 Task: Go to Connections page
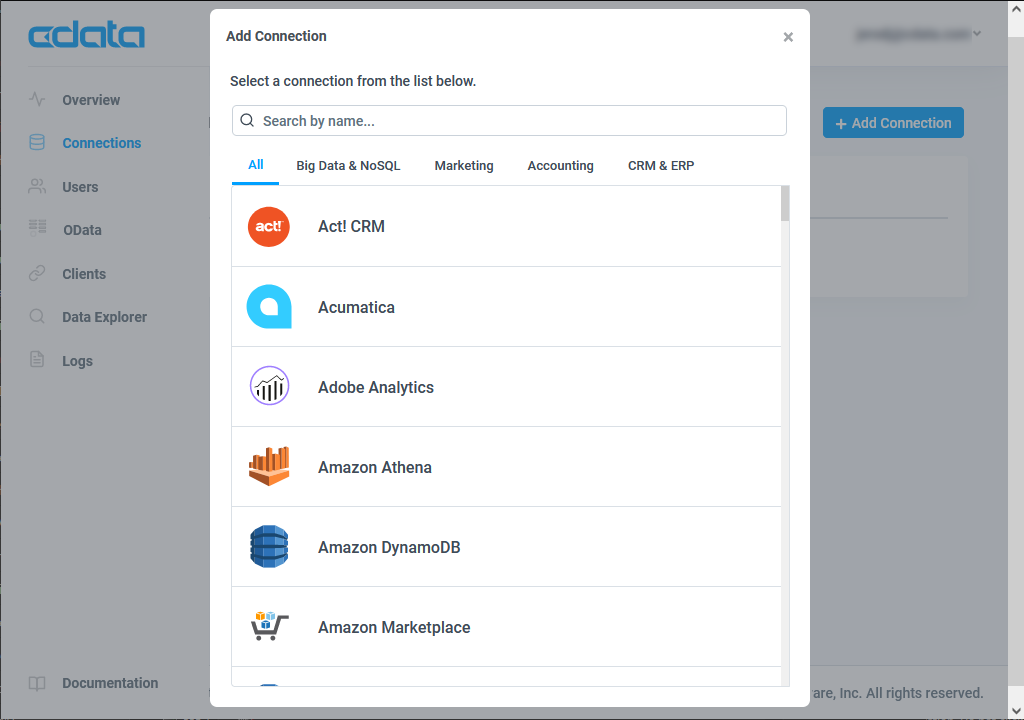[101, 143]
